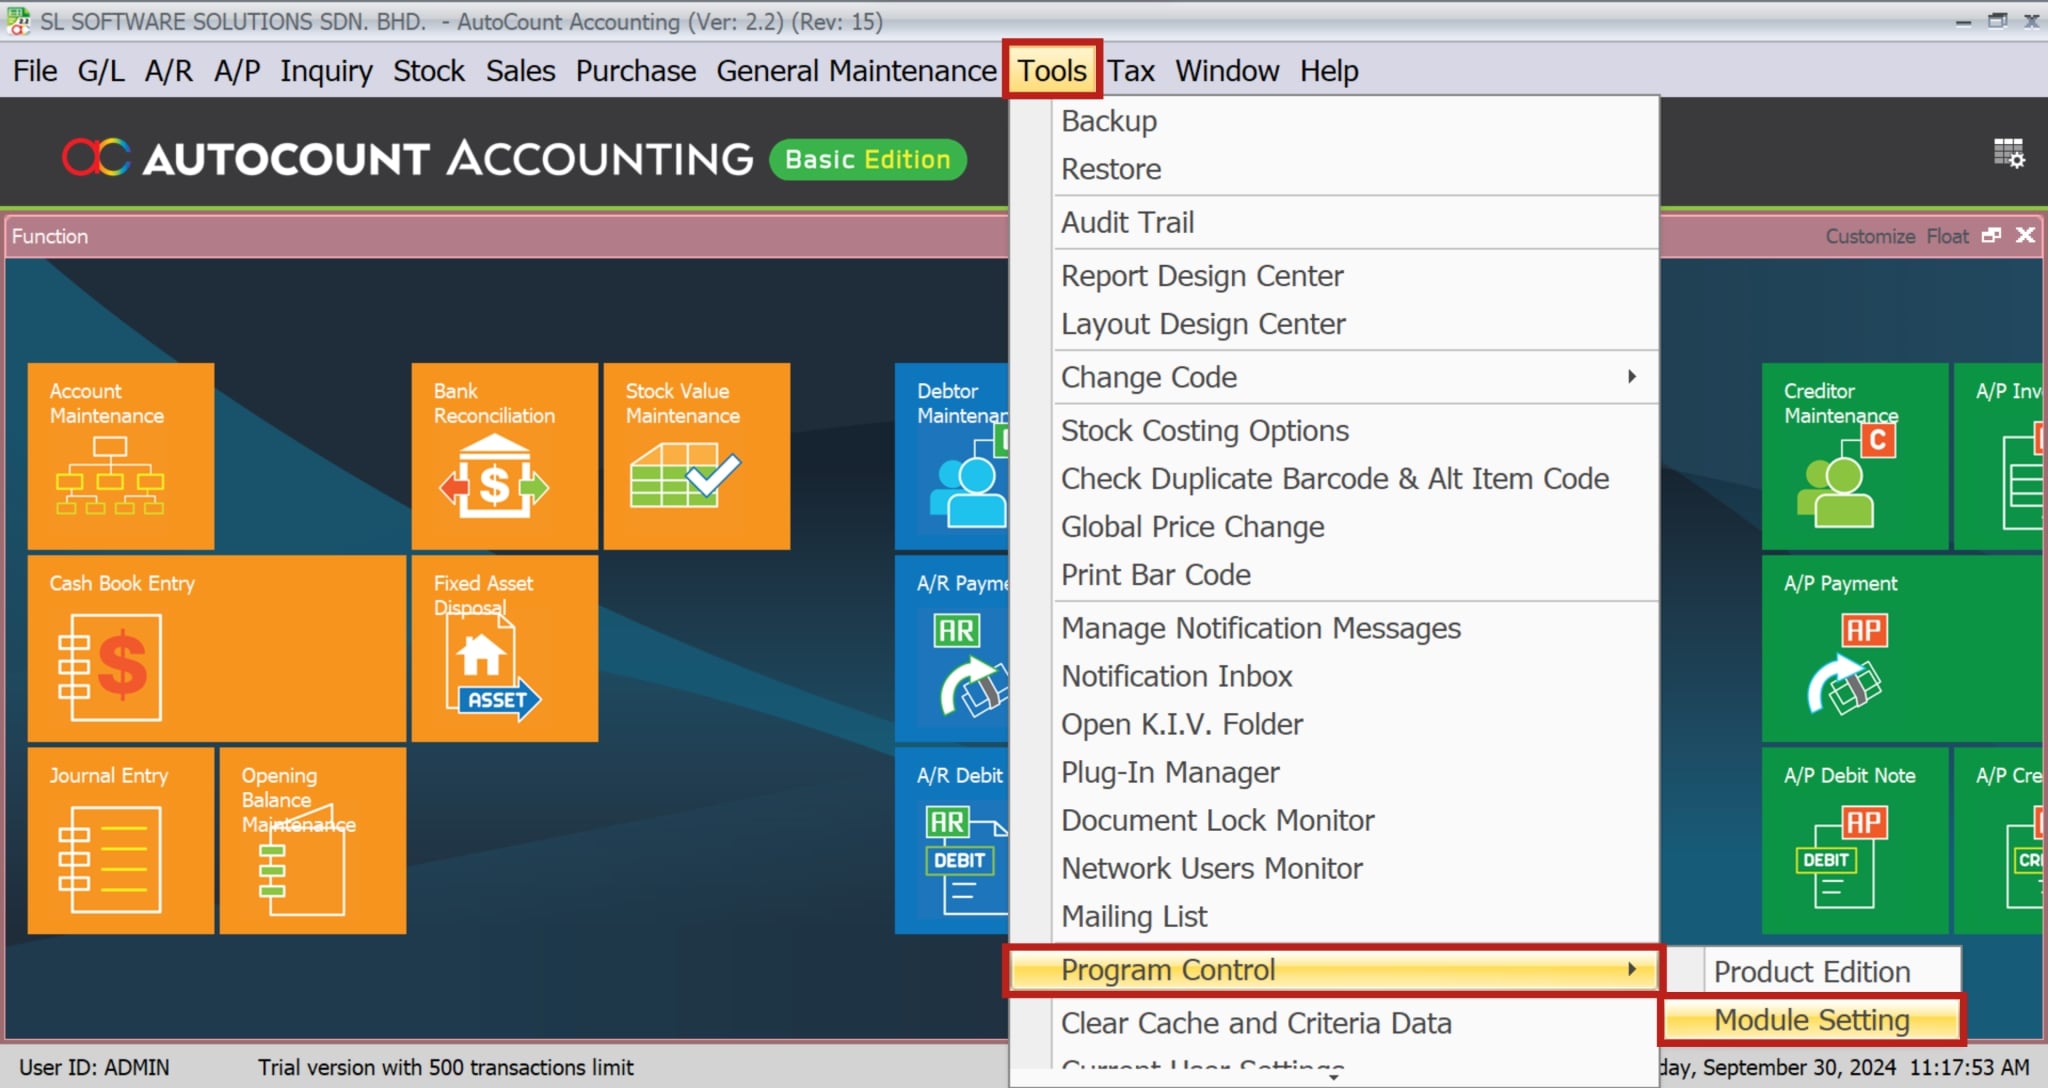Open the A/P Debit Note tile

1857,840
